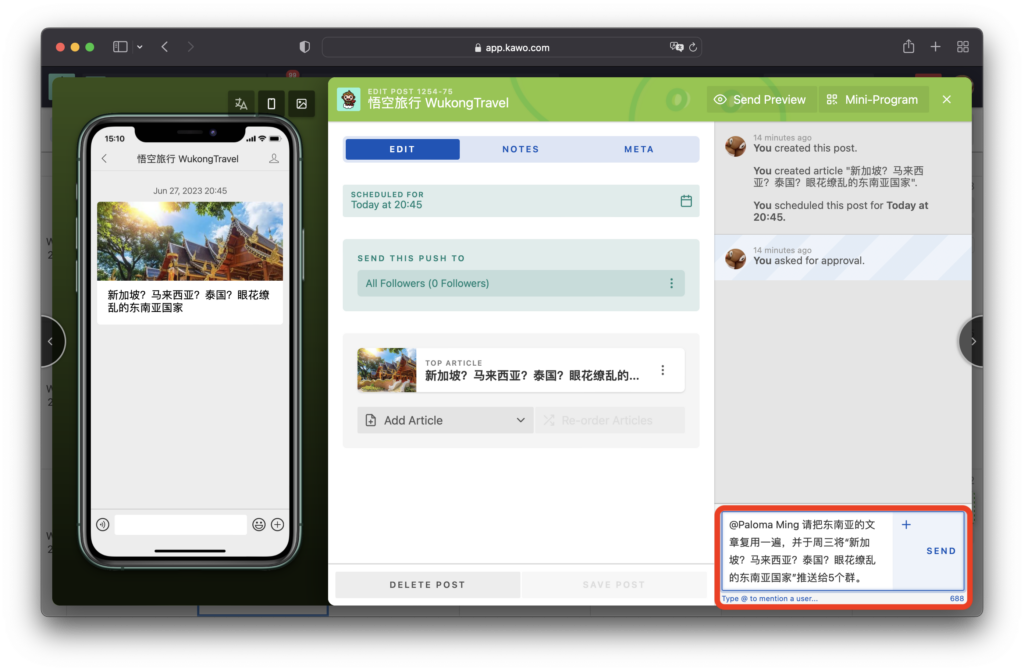Screen dimensions: 1024x671
Task: Click the Re-order Articles button
Action: [610, 420]
